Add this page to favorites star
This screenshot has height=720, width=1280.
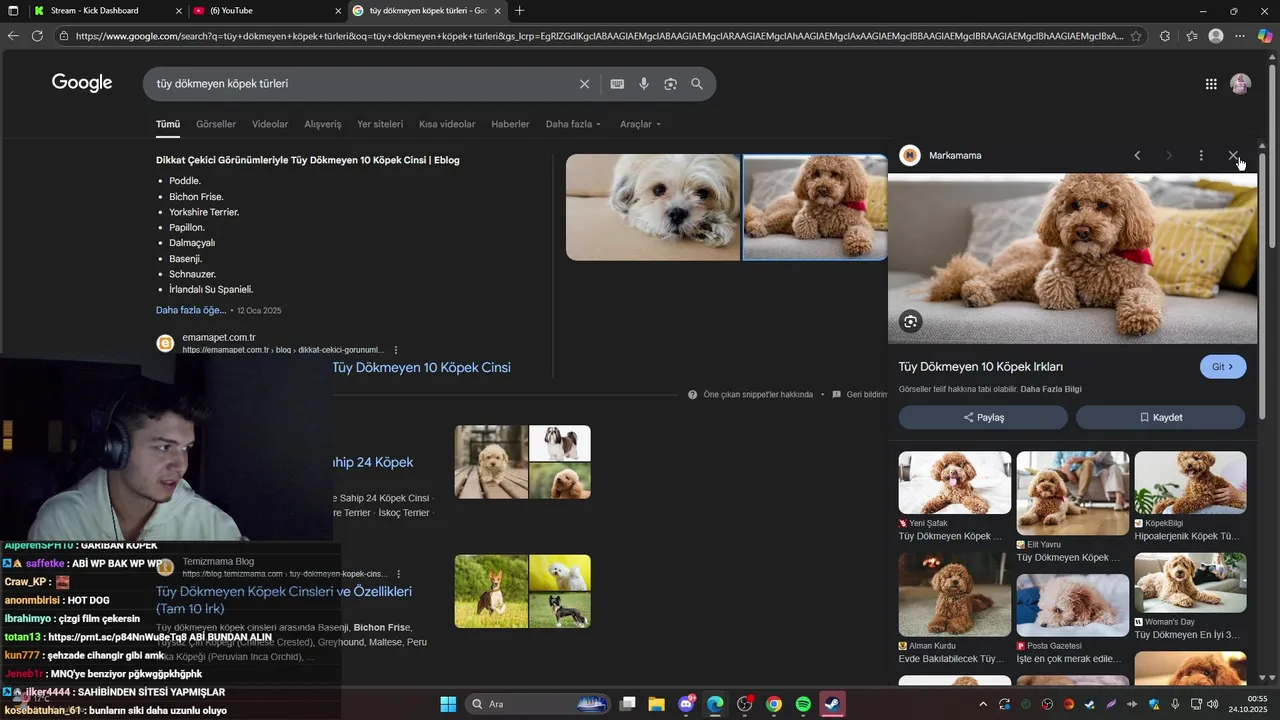1136,36
